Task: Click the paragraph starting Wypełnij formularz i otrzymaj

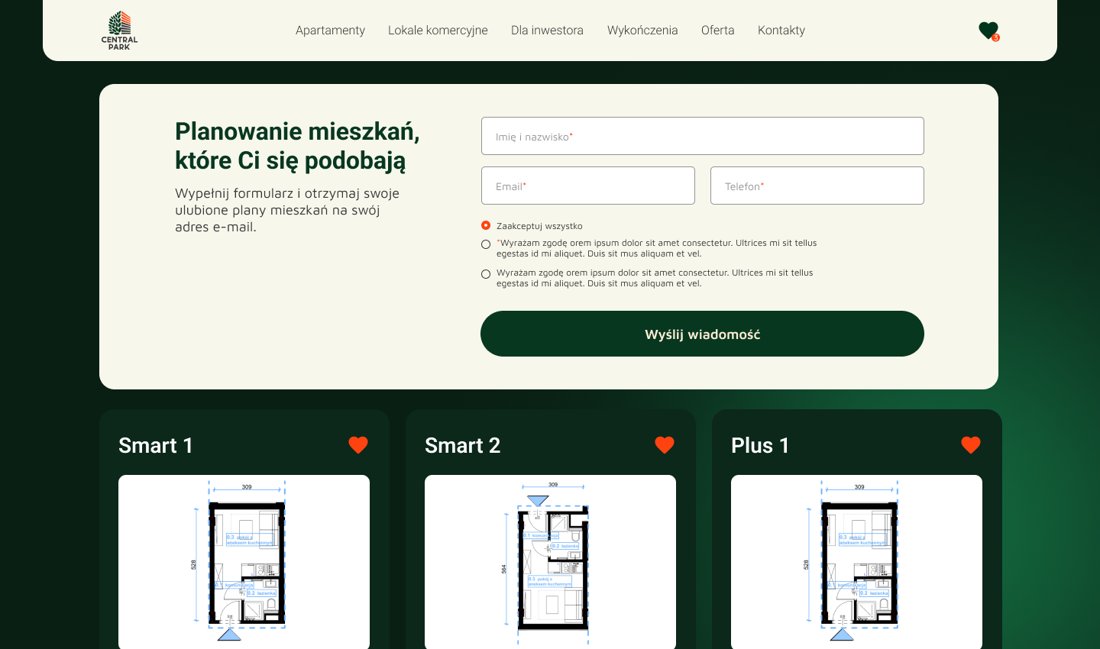Action: 287,210
